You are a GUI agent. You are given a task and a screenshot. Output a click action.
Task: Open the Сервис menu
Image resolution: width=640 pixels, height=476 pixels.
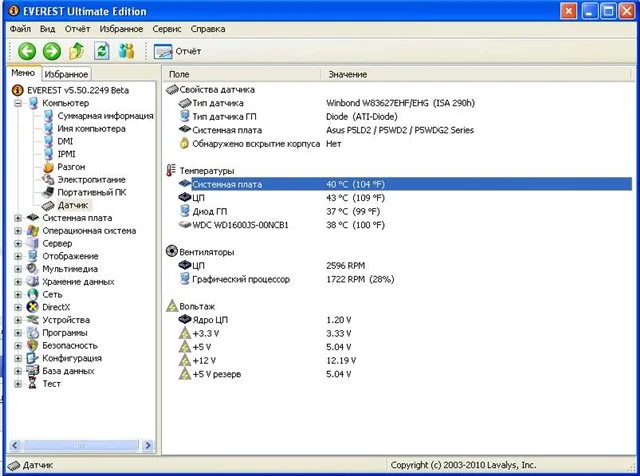tap(166, 29)
